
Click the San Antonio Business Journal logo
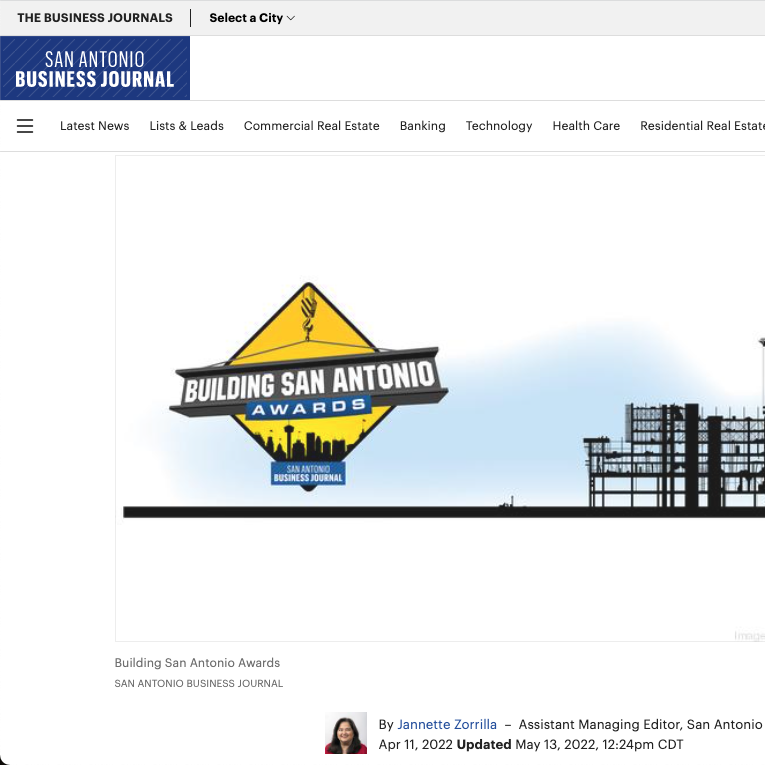95,68
